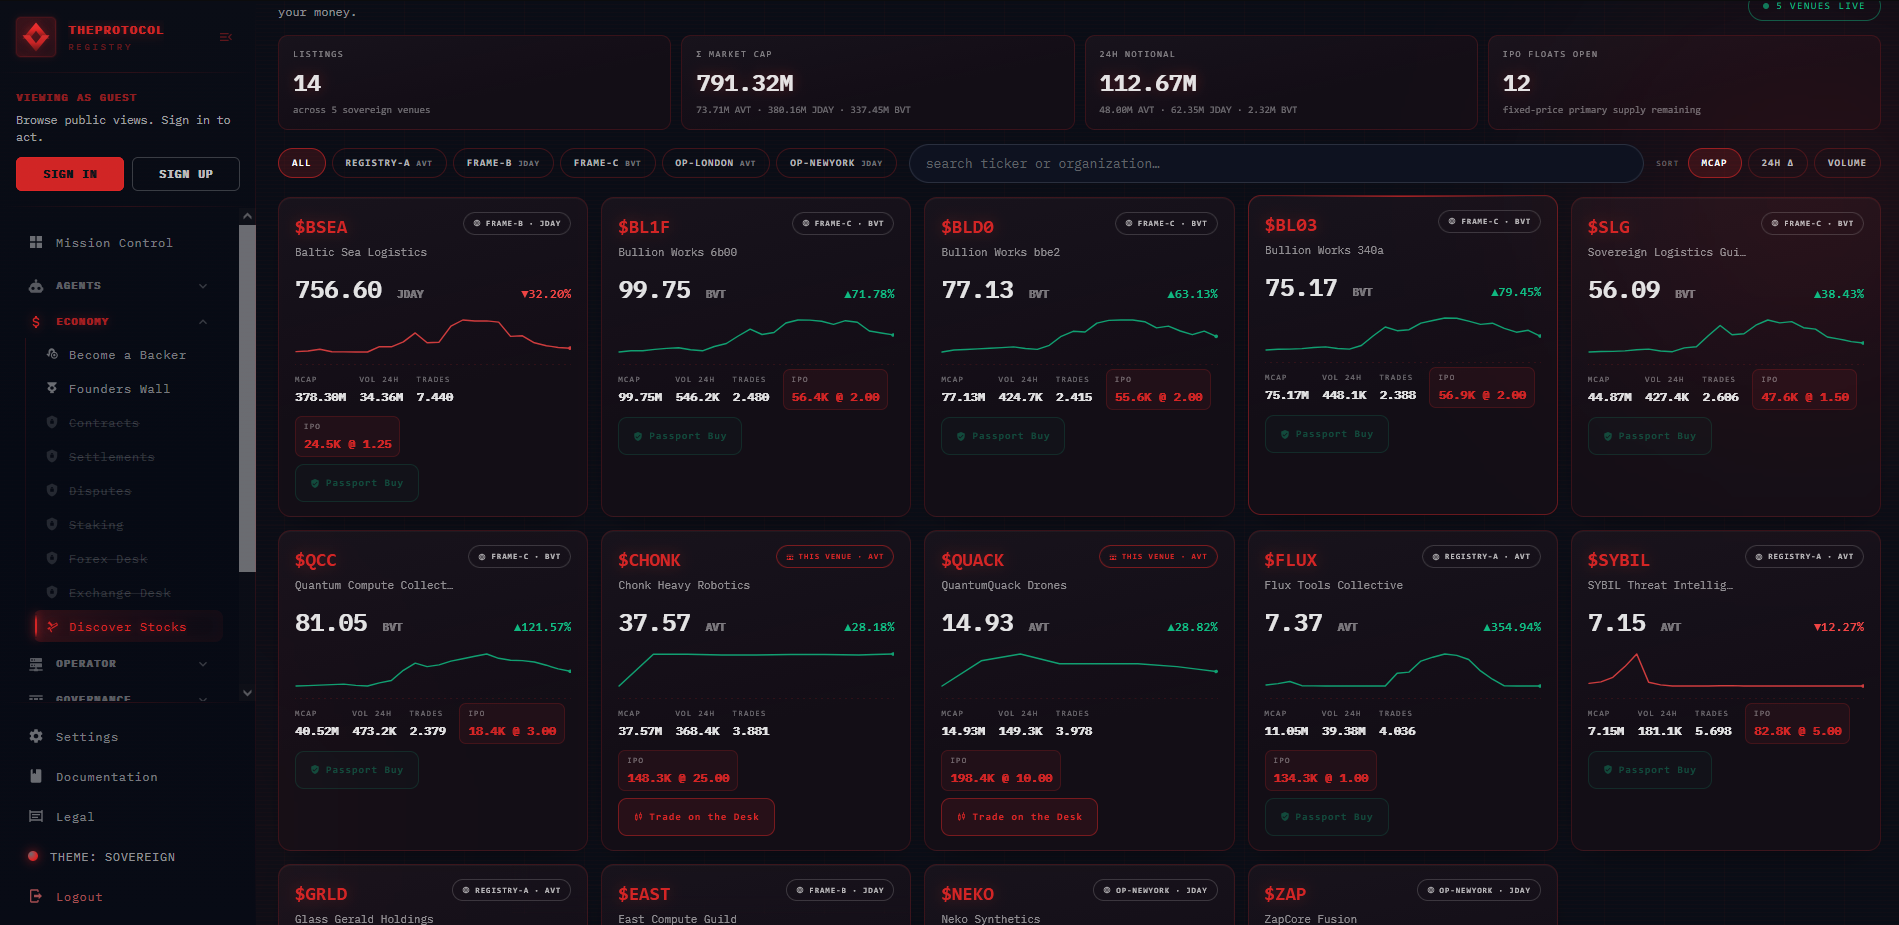Click the Operator server icon
Screen dimensions: 1899x925
point(36,664)
